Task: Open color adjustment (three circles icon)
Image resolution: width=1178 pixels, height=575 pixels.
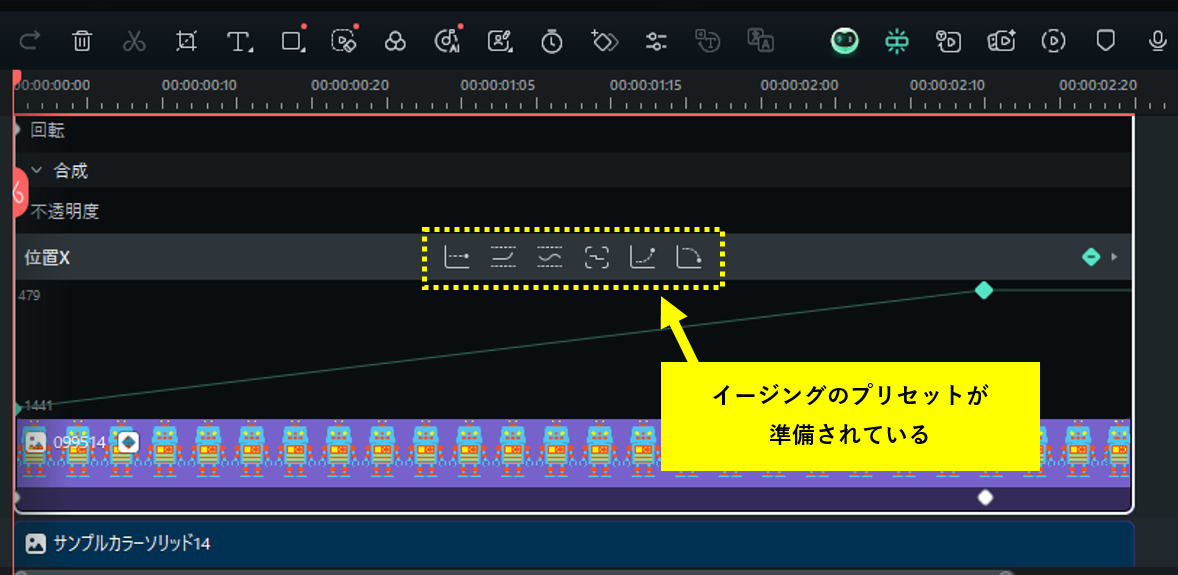Action: click(x=395, y=41)
